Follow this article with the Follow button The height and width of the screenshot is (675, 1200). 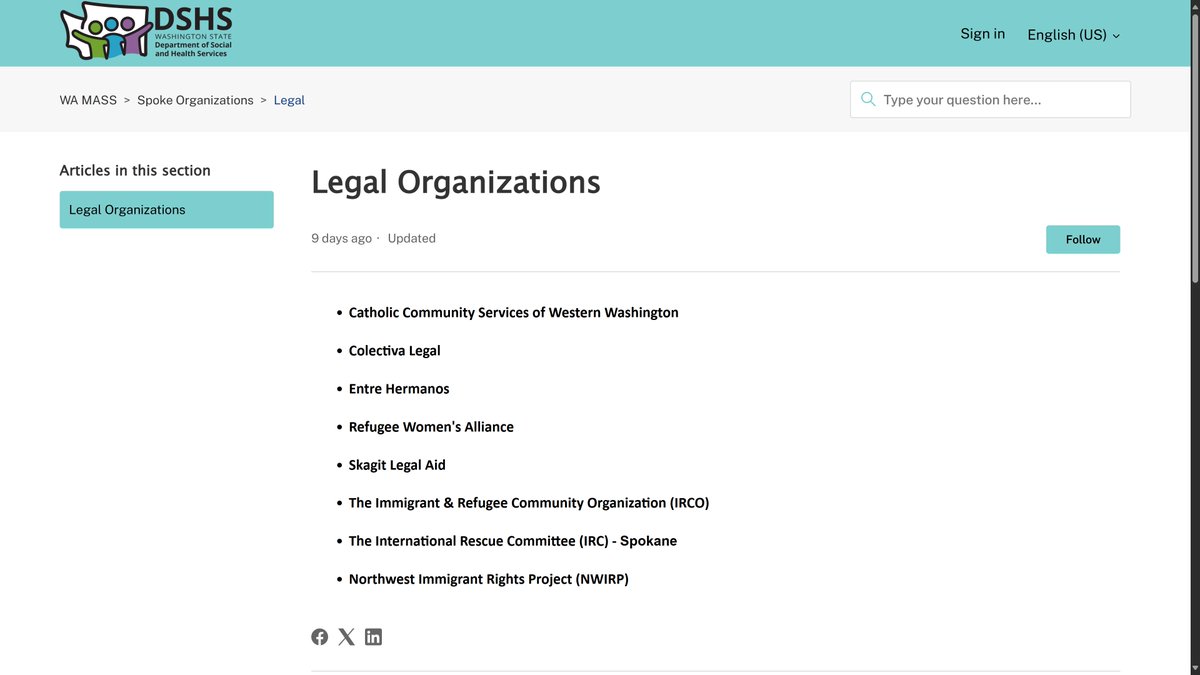click(x=1083, y=239)
